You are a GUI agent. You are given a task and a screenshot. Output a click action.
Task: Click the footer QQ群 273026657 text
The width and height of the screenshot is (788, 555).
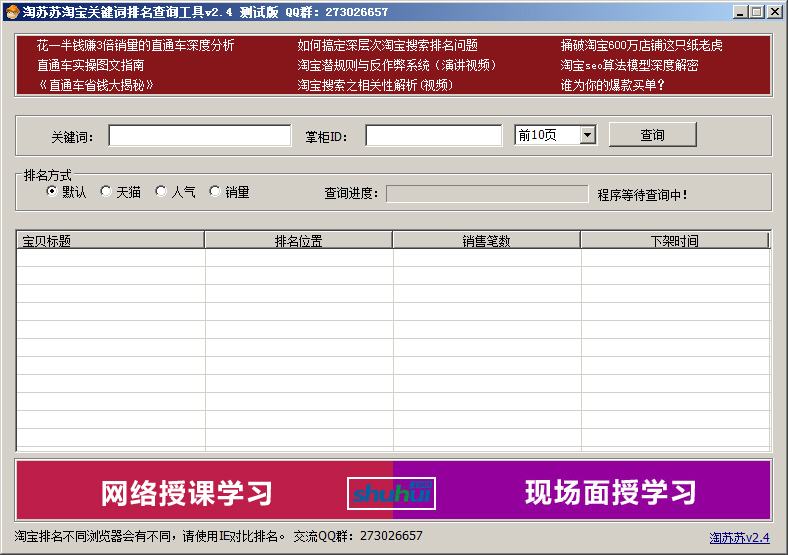pos(358,536)
